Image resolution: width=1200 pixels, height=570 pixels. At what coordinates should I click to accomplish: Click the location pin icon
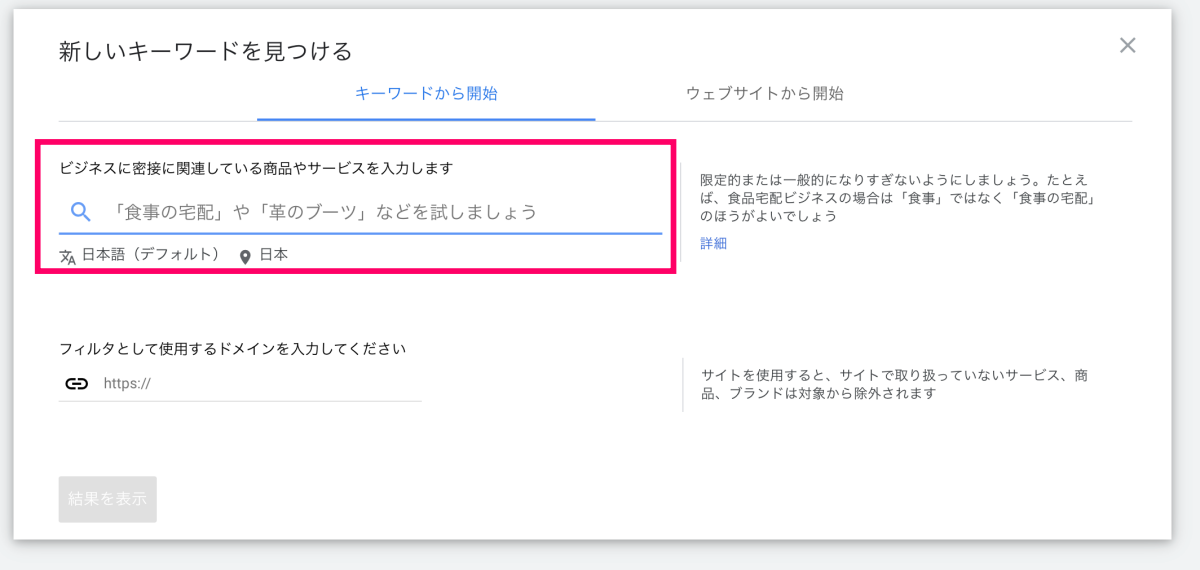245,256
